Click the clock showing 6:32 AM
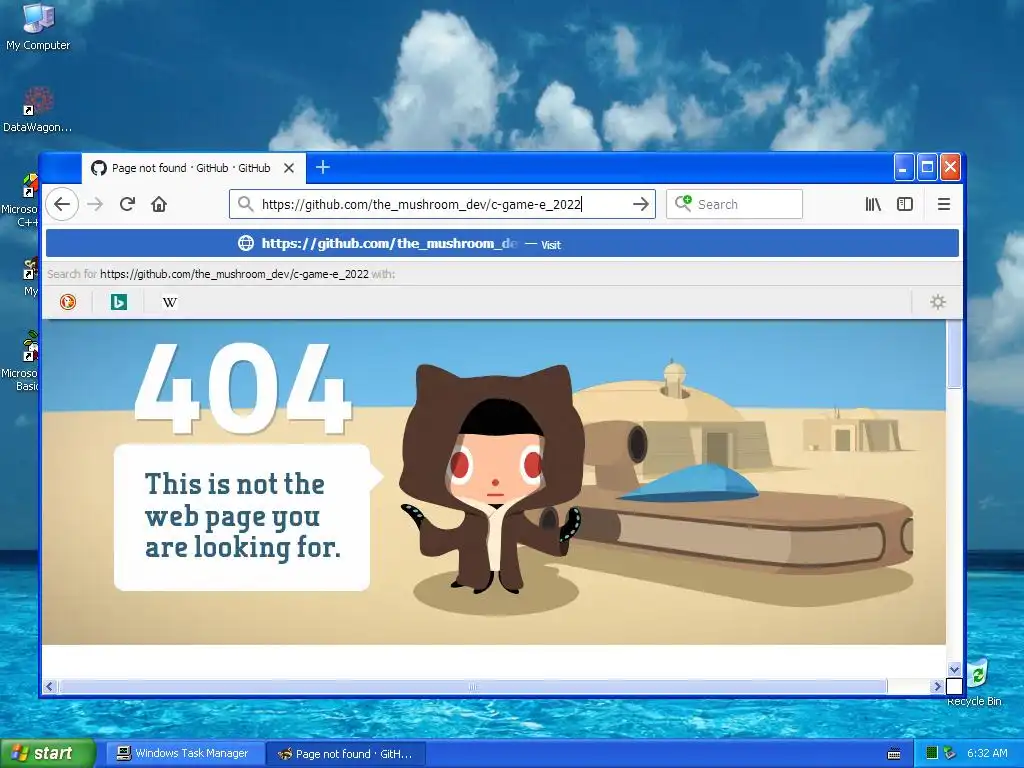This screenshot has height=768, width=1024. [x=987, y=754]
